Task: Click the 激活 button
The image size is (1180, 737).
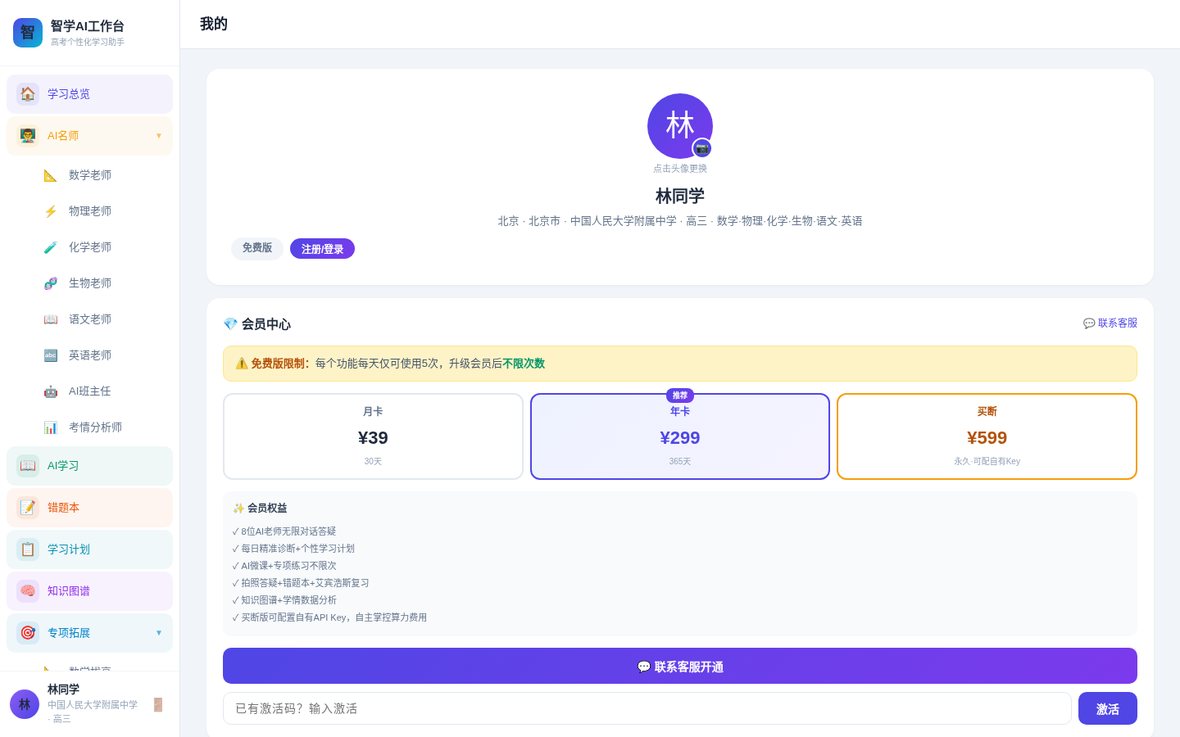Action: [x=1107, y=708]
